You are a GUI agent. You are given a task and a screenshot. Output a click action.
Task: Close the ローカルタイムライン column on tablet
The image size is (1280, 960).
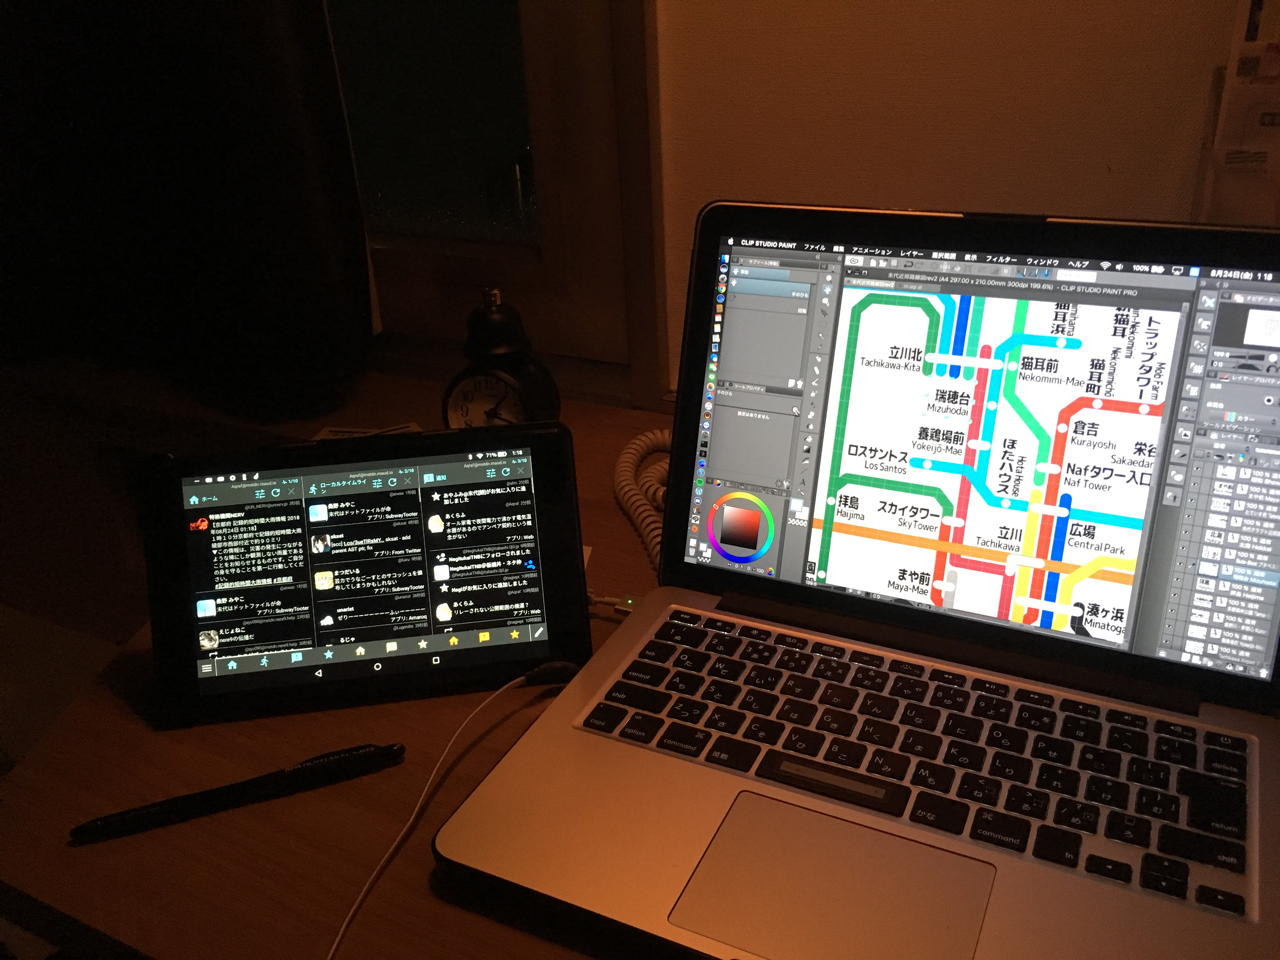(x=407, y=482)
